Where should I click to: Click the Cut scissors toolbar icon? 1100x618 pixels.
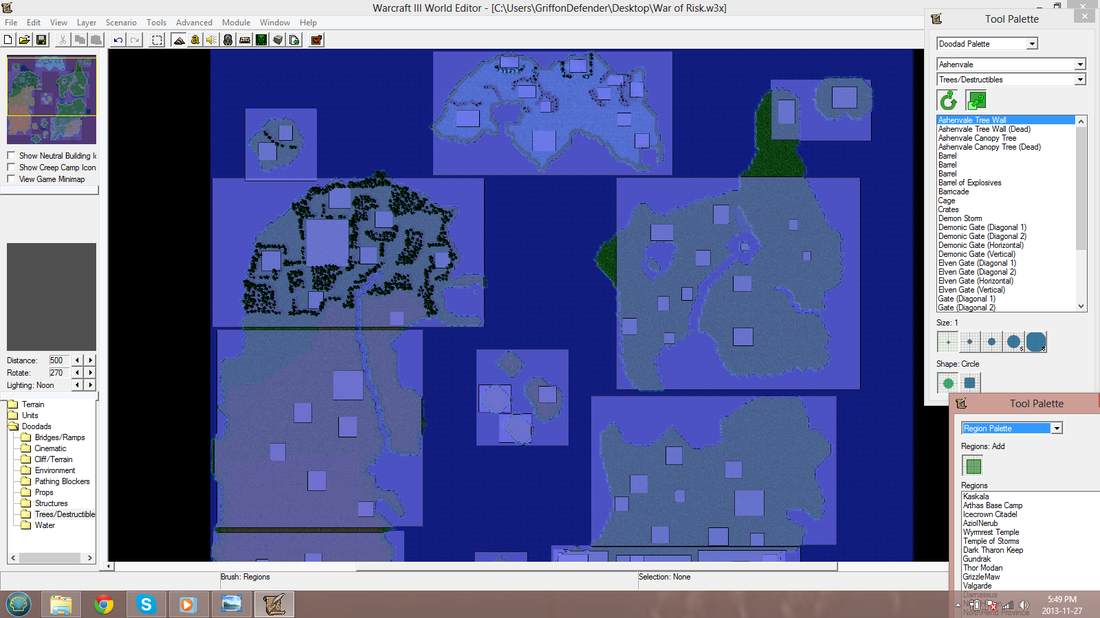click(x=62, y=40)
